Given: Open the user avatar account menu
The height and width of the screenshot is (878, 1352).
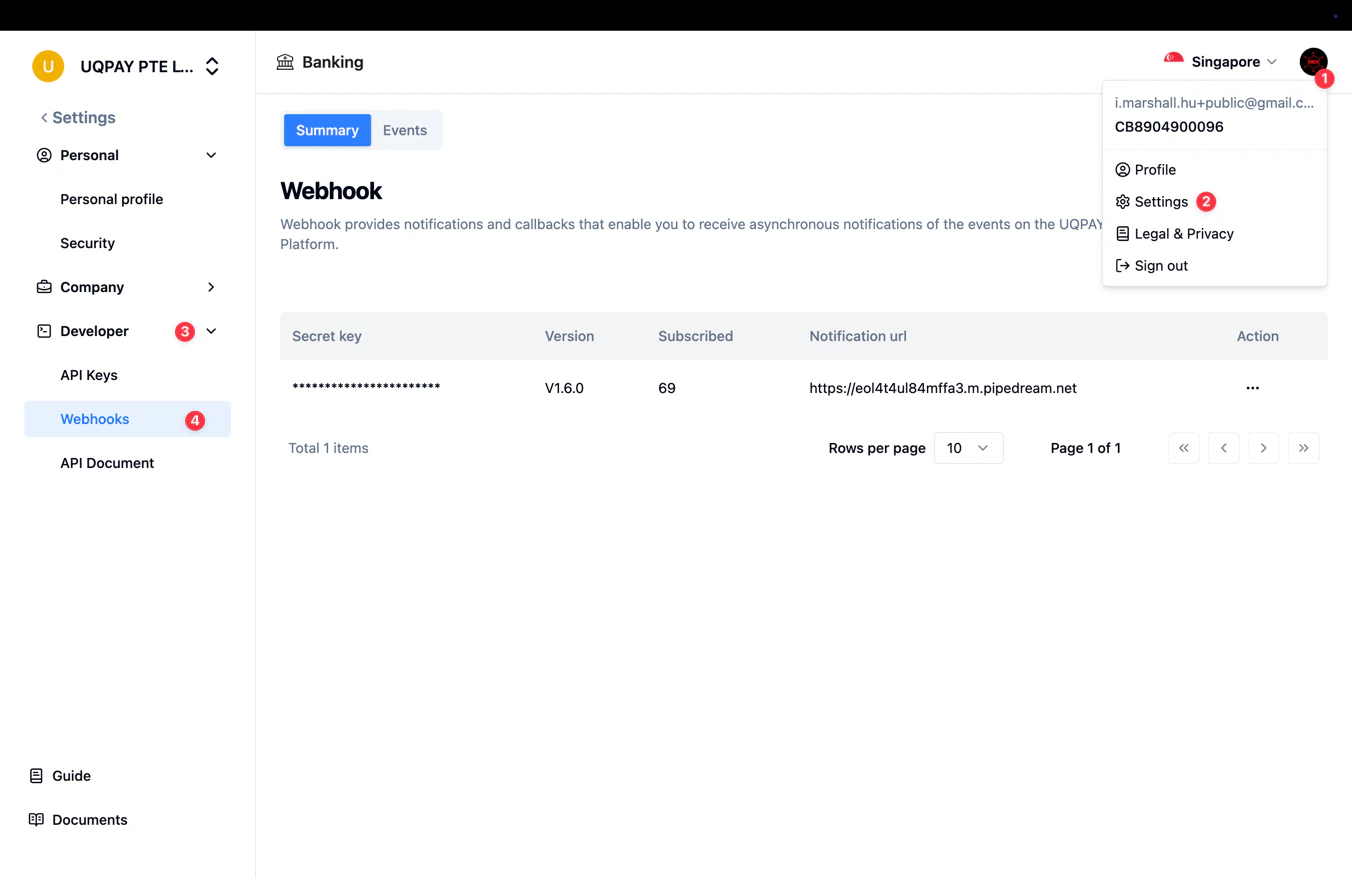Looking at the screenshot, I should [1313, 61].
